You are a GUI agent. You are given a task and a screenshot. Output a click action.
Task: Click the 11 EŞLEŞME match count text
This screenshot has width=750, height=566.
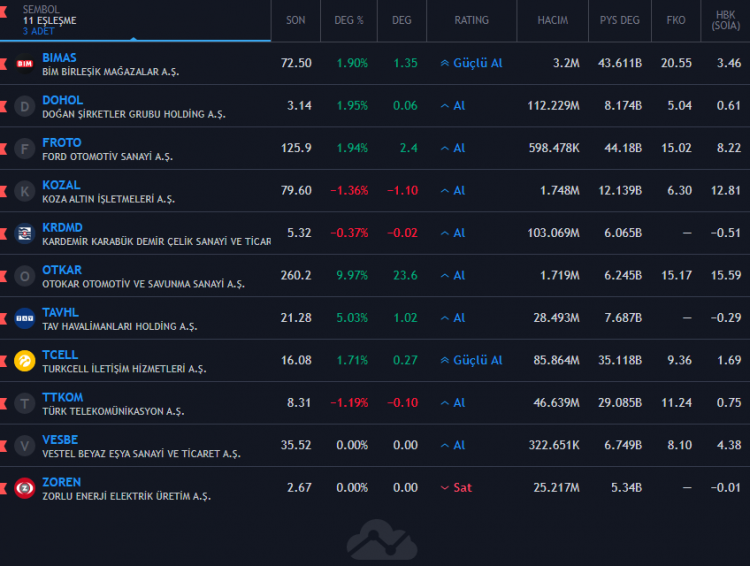[50, 21]
